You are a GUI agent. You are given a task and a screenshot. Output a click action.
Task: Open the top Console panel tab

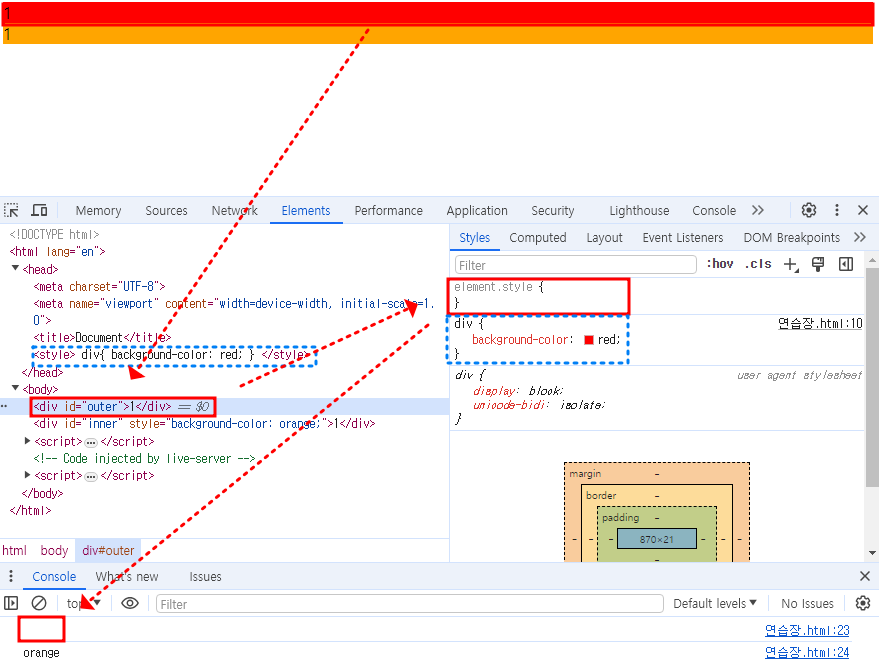(714, 211)
